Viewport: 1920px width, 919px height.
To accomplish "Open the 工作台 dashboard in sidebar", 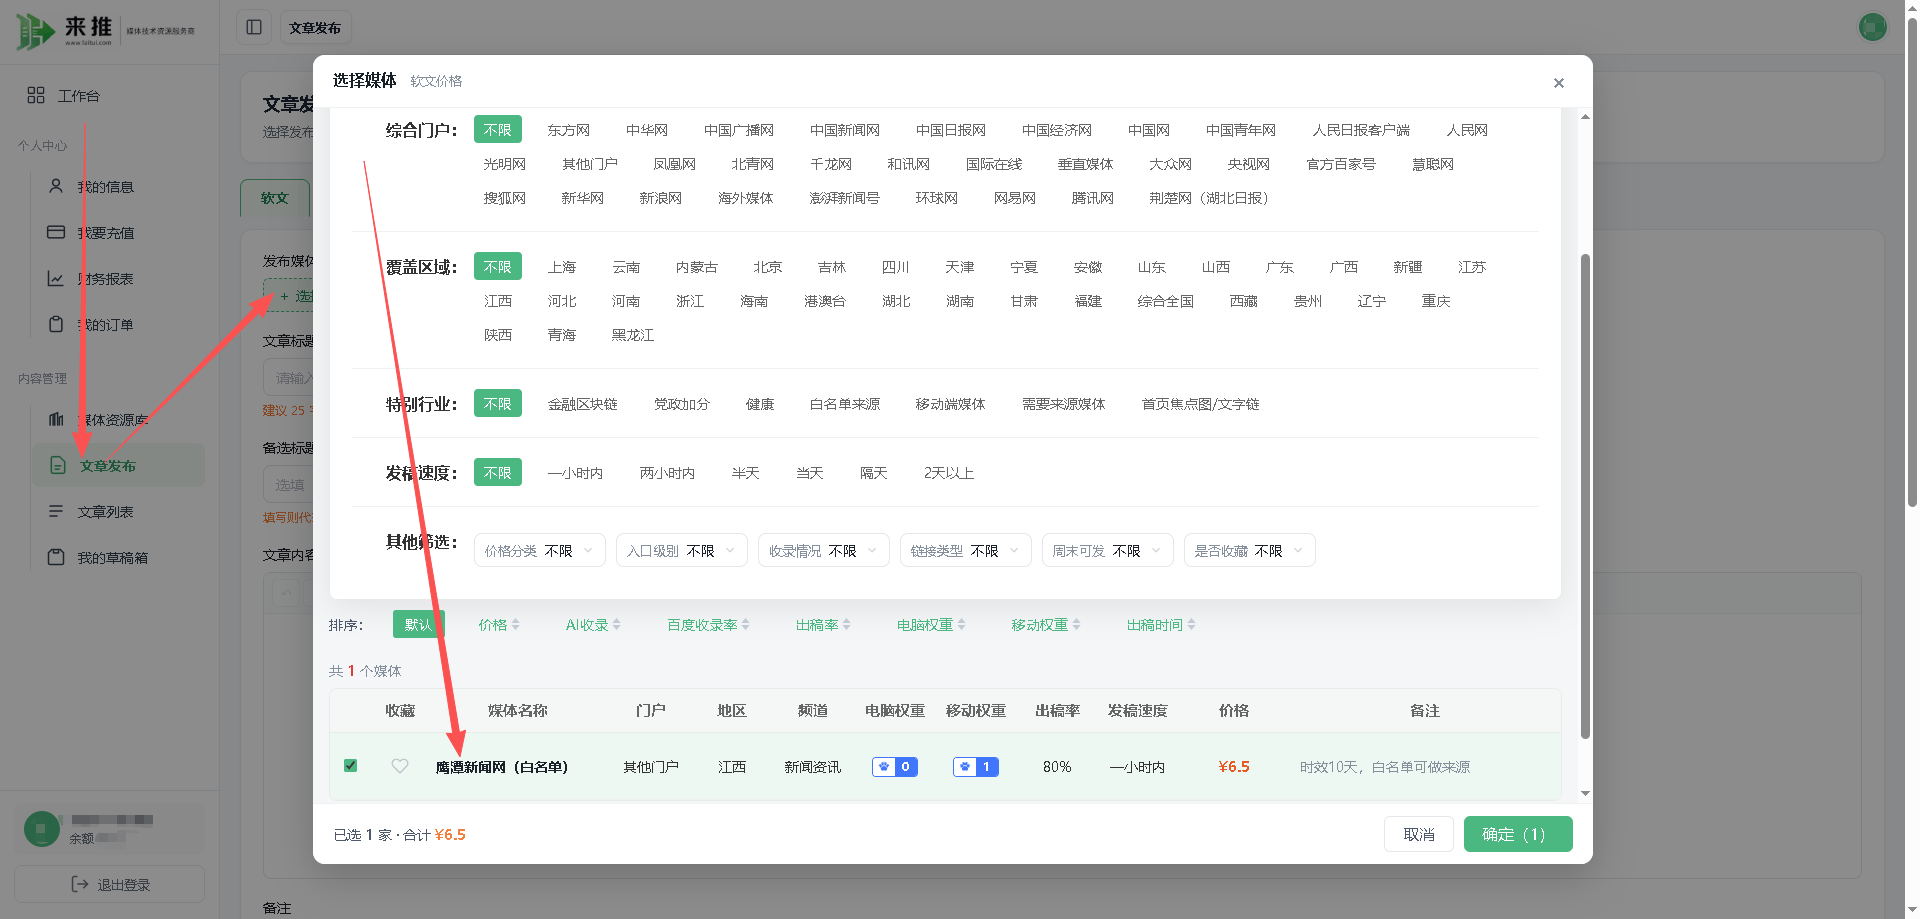I will click(64, 95).
